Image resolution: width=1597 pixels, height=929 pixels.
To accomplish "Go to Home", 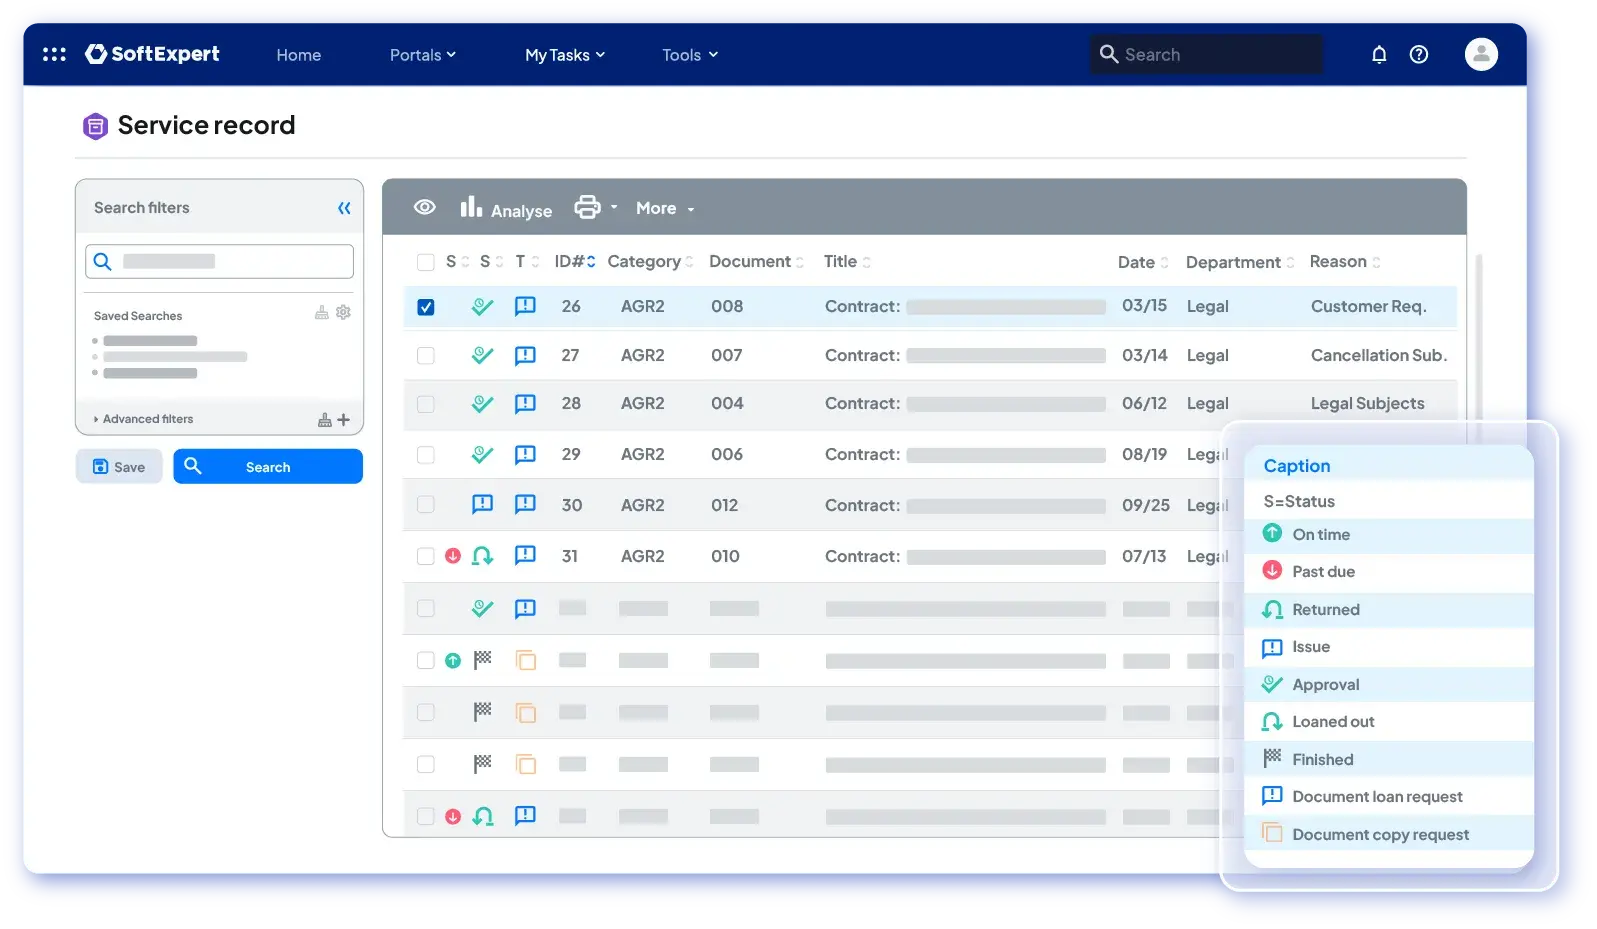I will (x=299, y=55).
